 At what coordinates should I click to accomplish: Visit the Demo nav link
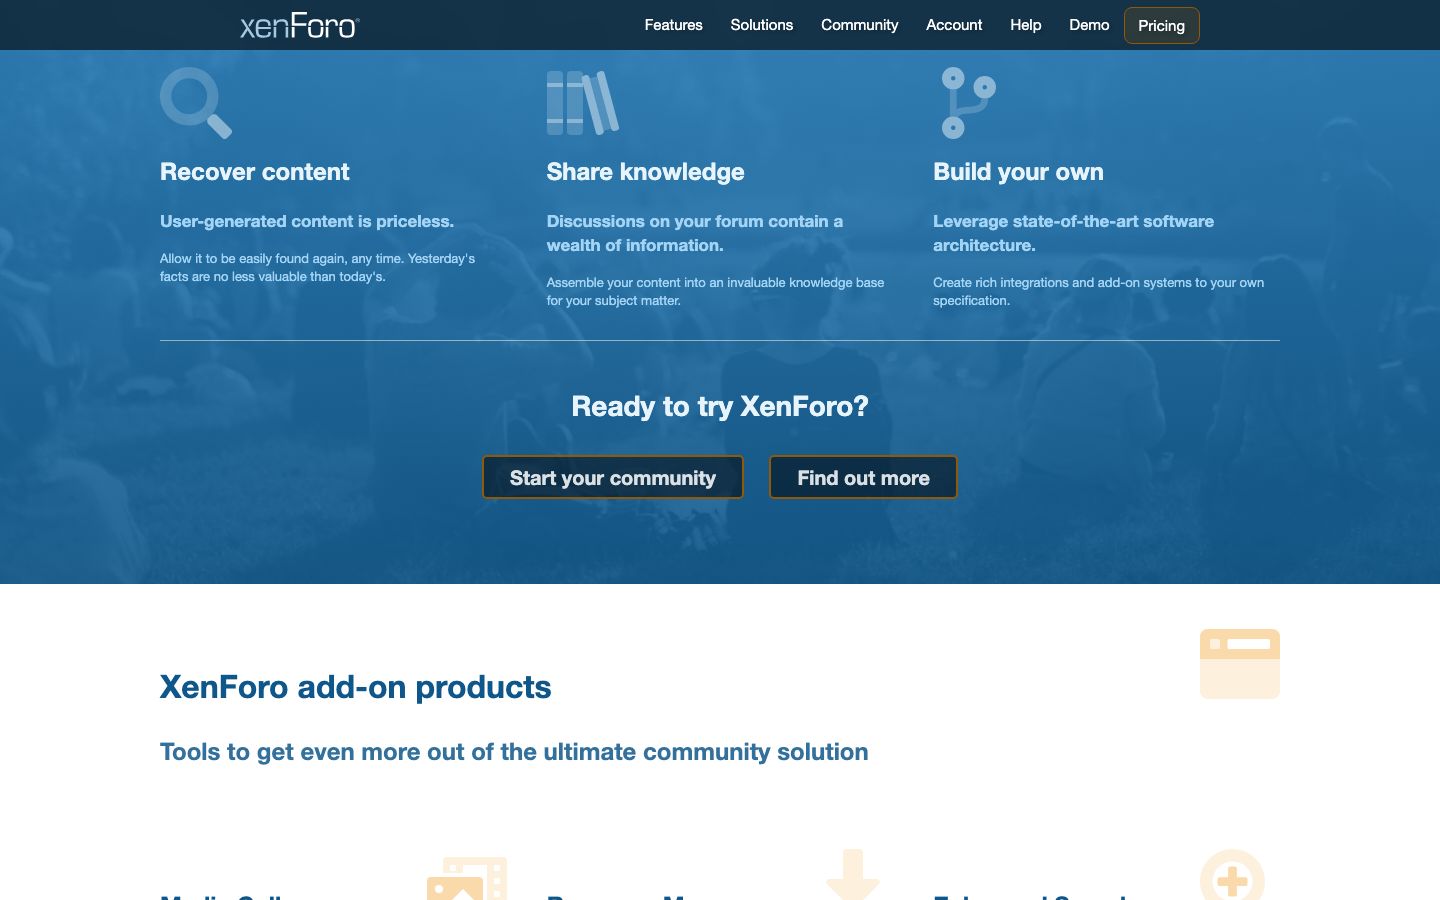(1089, 25)
